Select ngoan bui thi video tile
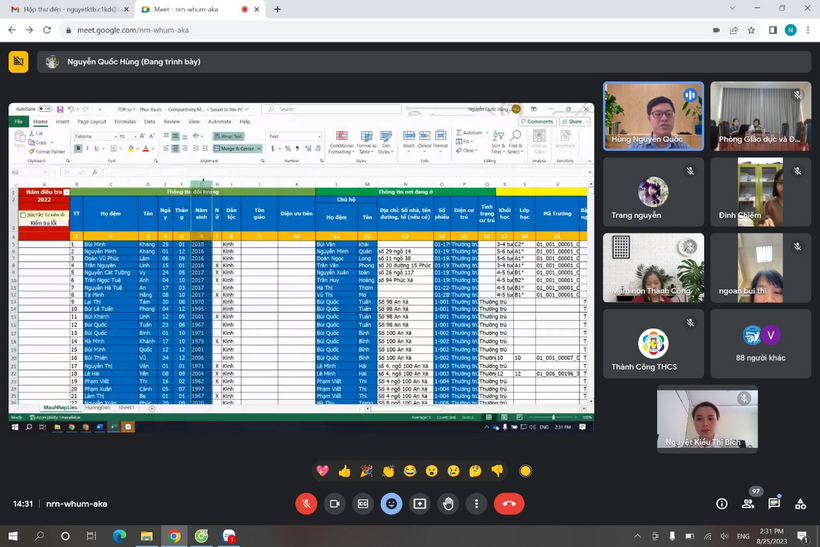 click(760, 268)
